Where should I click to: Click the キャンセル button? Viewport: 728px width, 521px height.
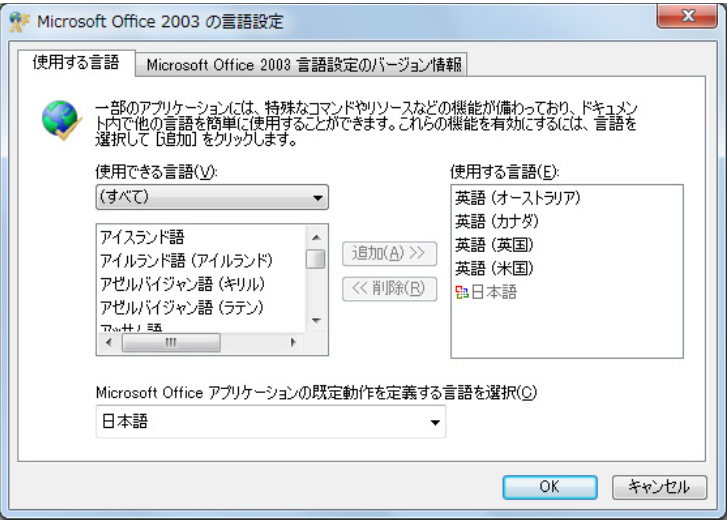(x=651, y=487)
